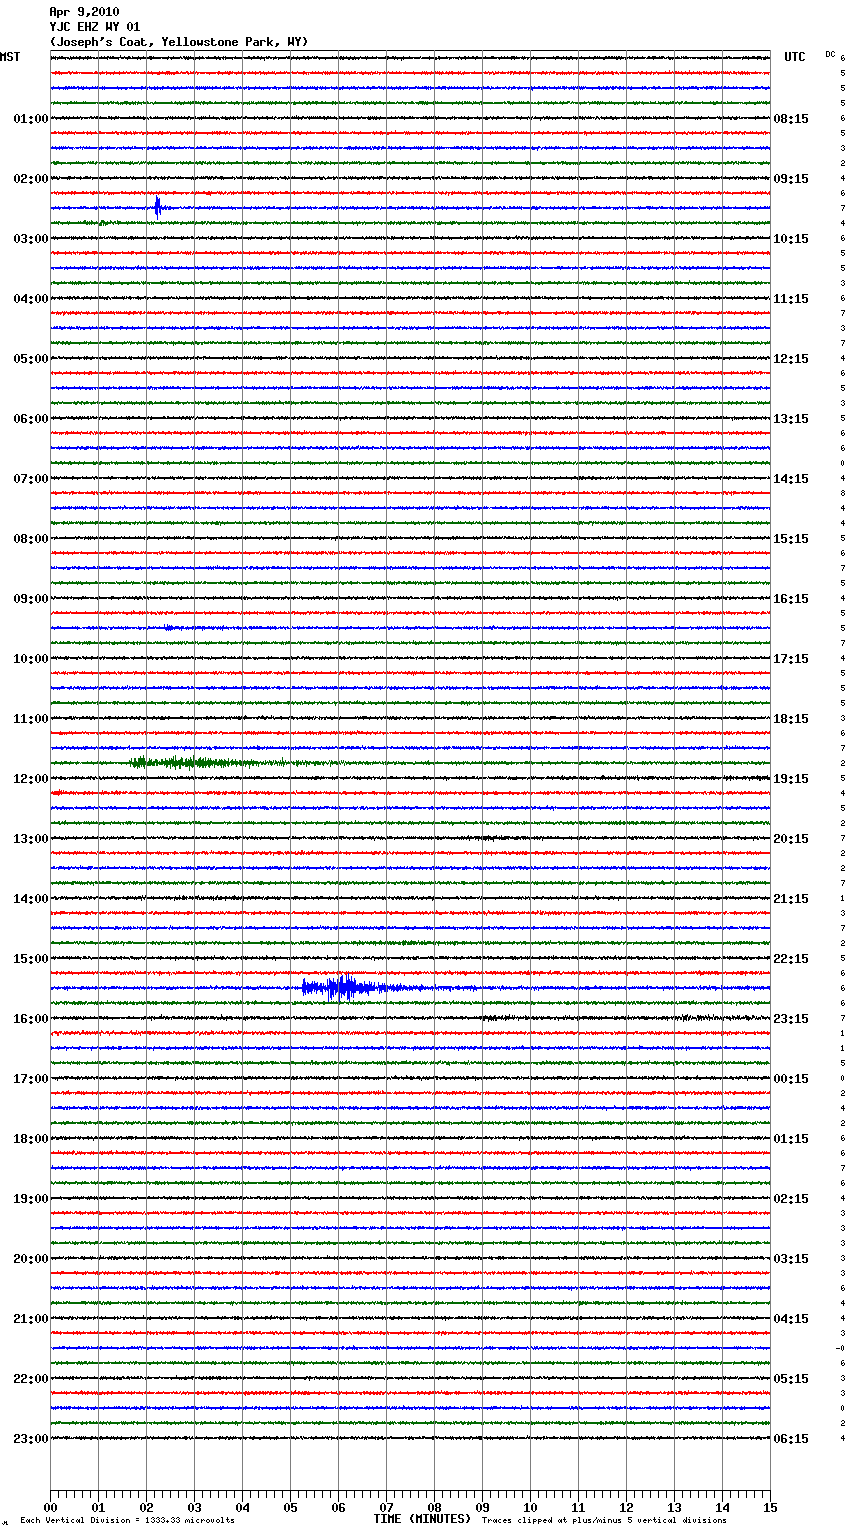This screenshot has width=850, height=1534.
Task: Select the "20:00" MST time label
Action: pos(31,1259)
